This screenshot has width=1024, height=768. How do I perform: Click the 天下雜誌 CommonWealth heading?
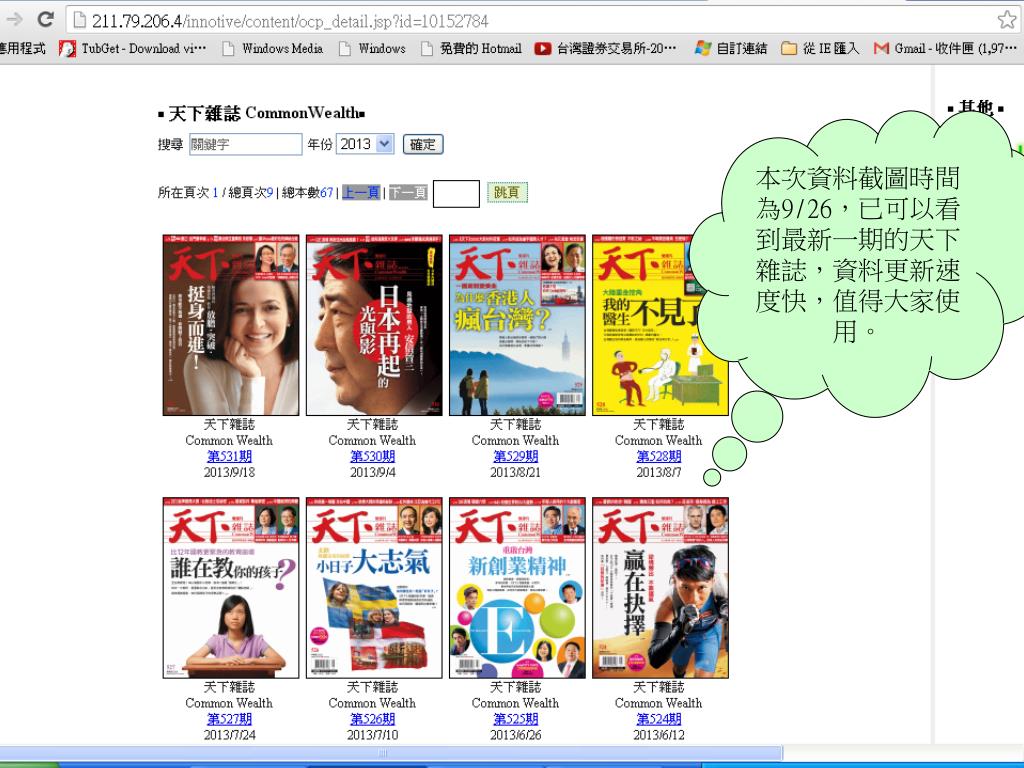tap(261, 113)
